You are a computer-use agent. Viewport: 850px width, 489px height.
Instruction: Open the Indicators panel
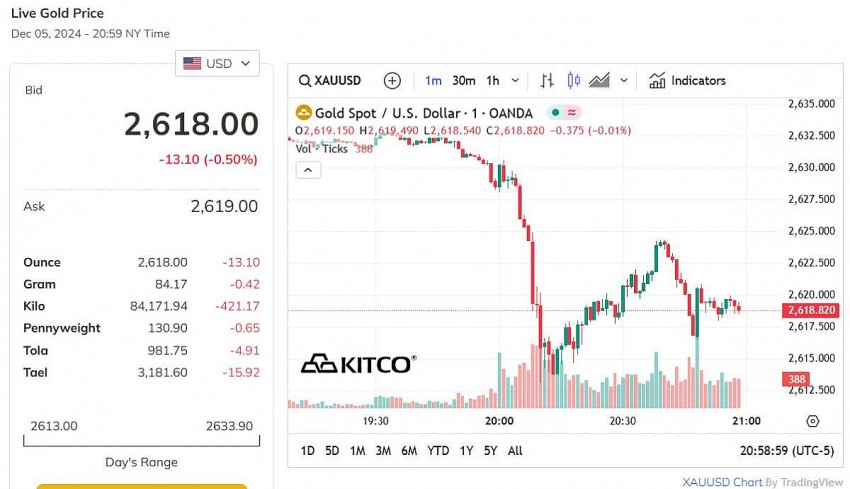click(x=687, y=81)
